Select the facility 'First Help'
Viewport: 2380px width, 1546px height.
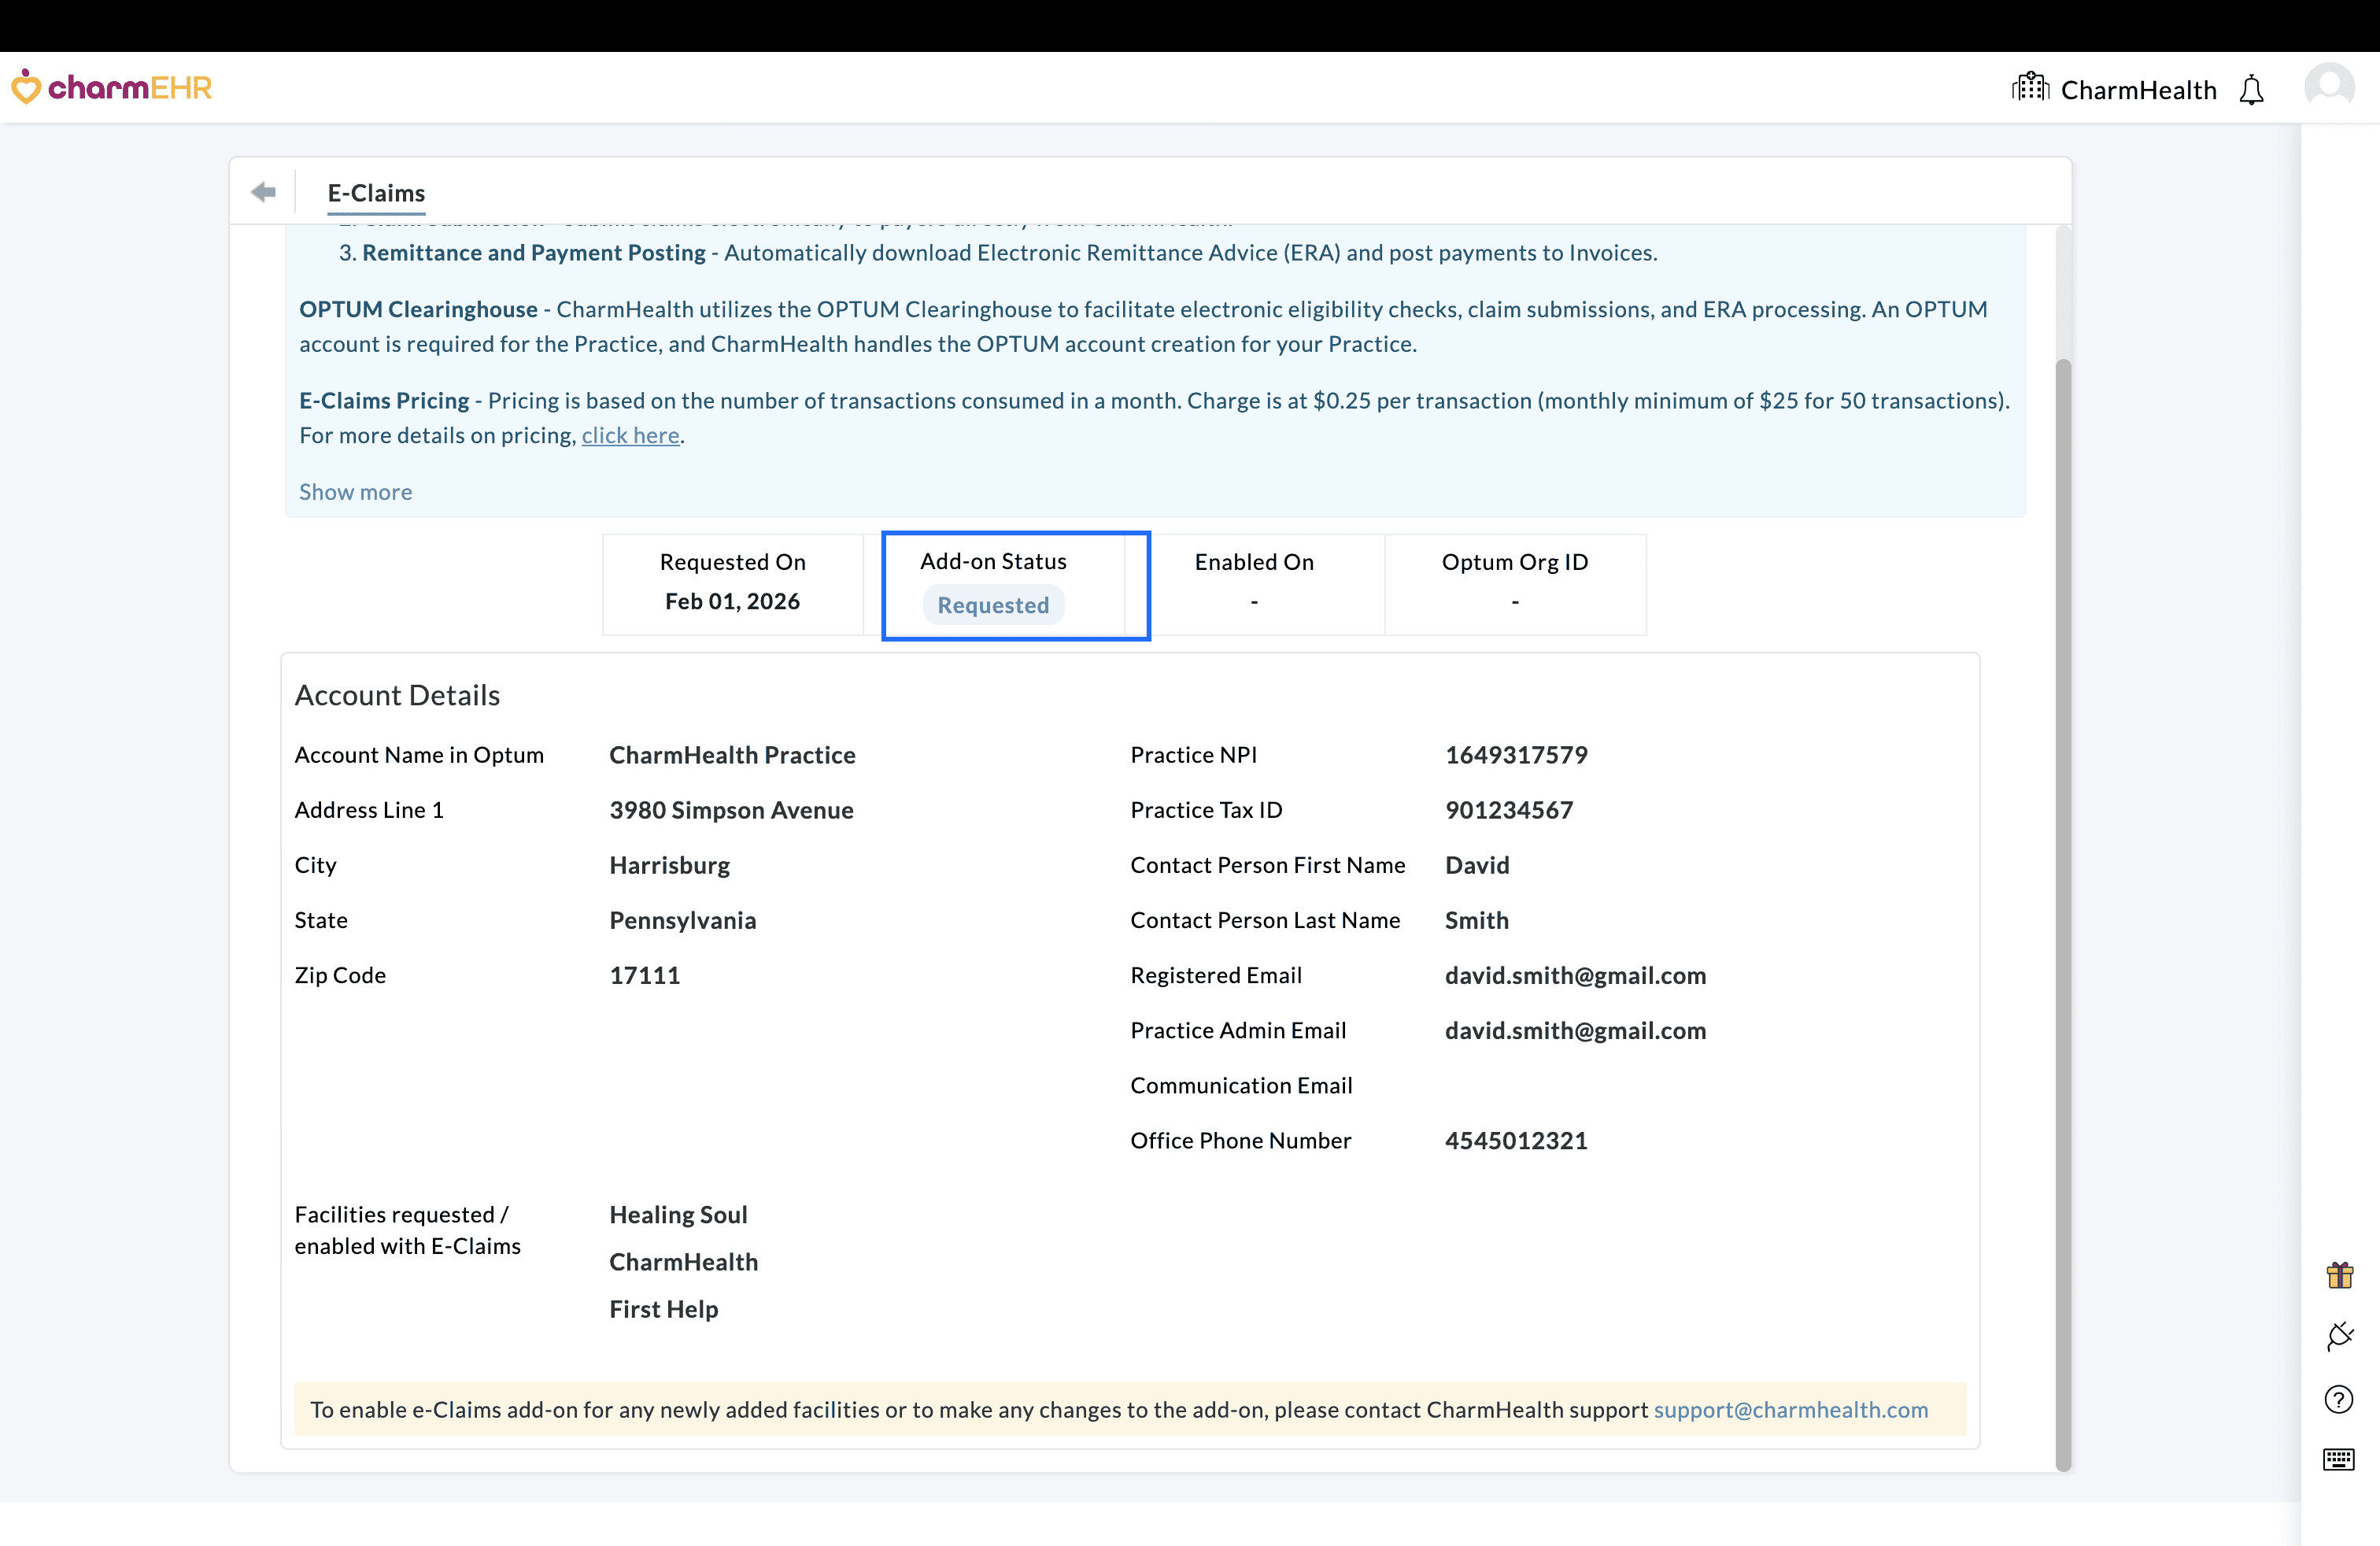pyautogui.click(x=664, y=1309)
